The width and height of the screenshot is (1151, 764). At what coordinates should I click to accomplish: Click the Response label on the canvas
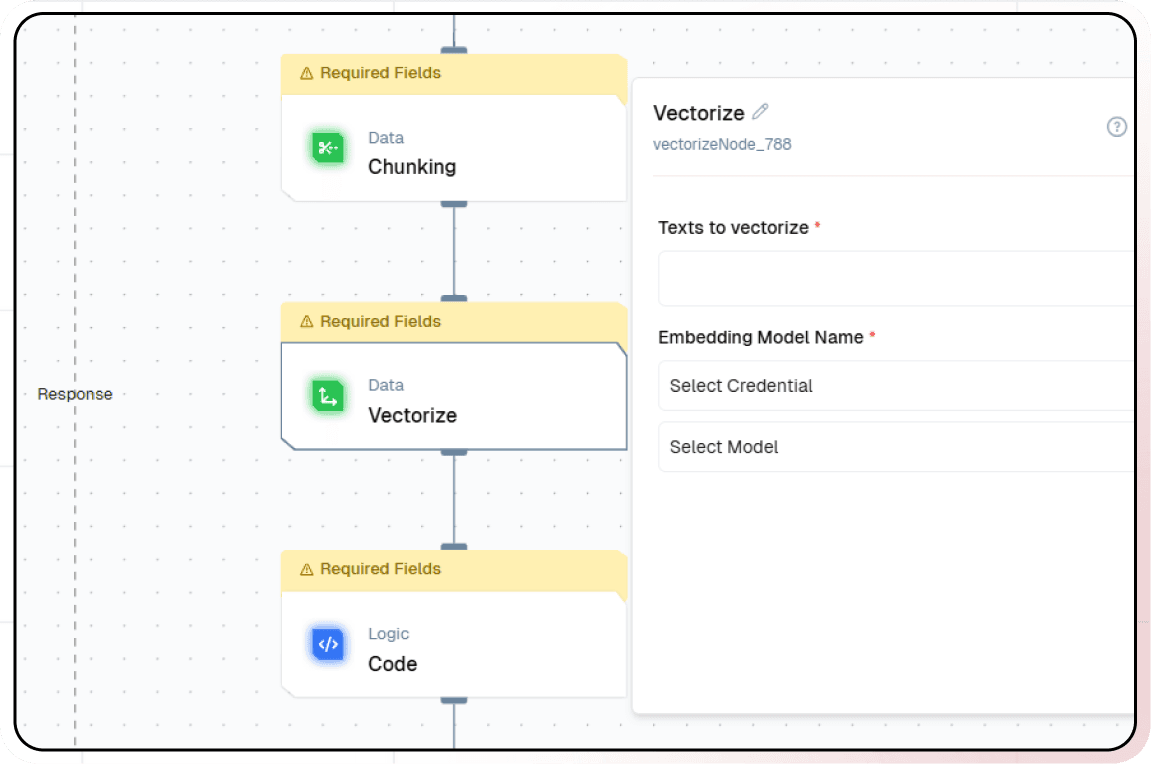pyautogui.click(x=75, y=394)
